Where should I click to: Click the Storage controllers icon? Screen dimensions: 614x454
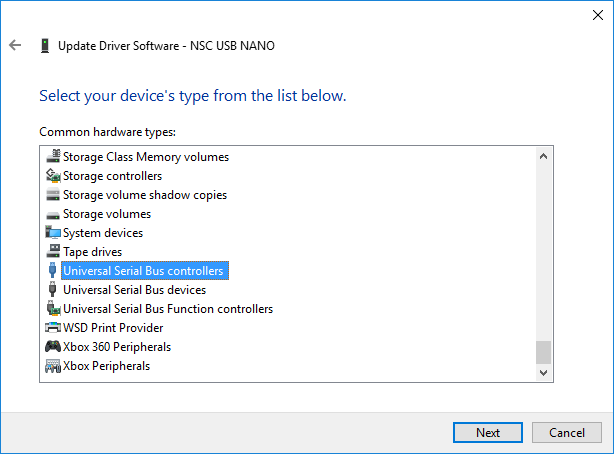53,175
